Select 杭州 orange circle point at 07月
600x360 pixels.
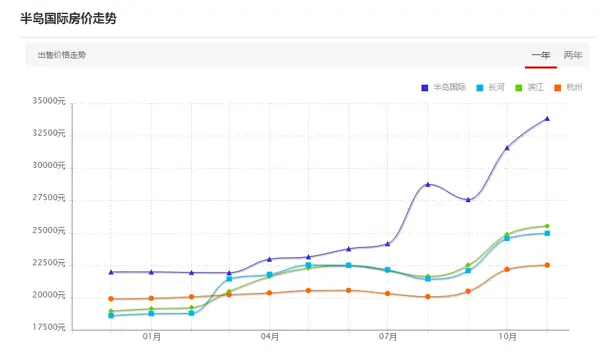coord(388,294)
